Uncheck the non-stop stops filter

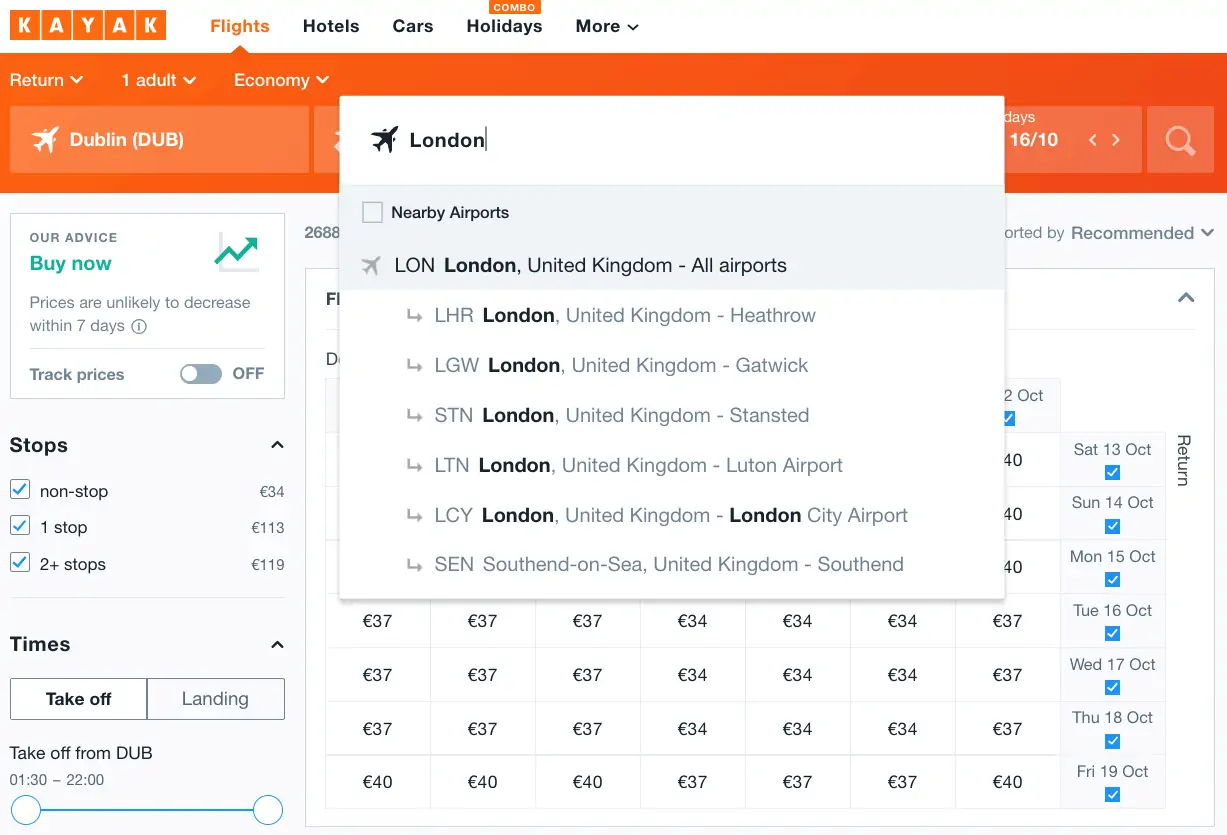[x=20, y=490]
